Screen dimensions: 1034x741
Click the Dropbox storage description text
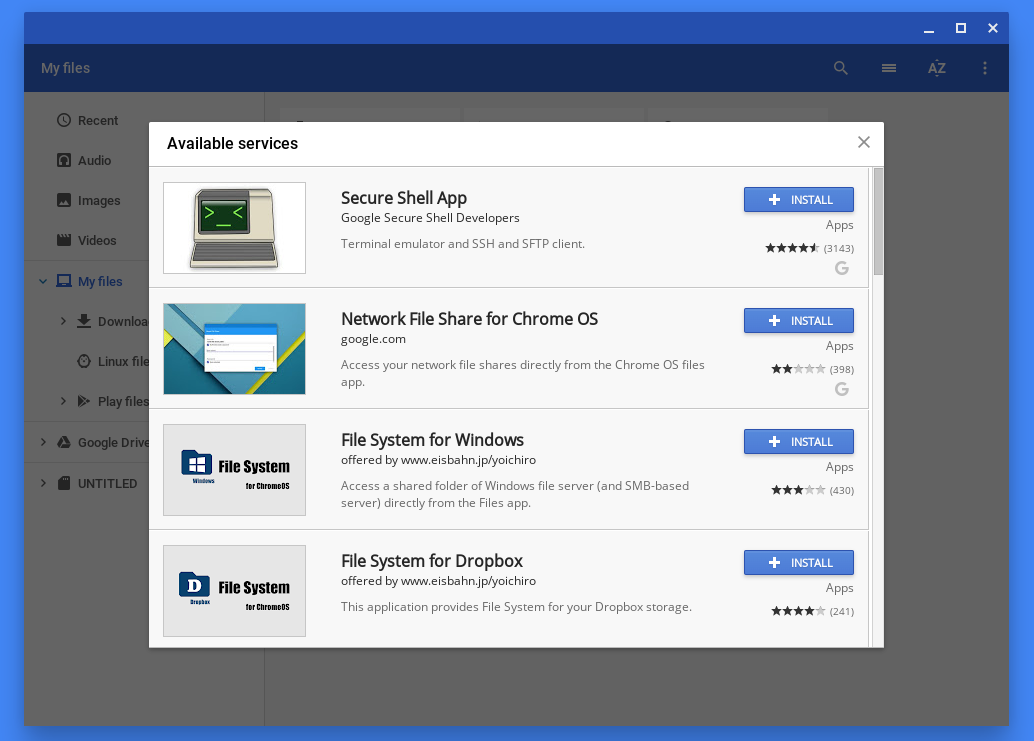coord(516,607)
